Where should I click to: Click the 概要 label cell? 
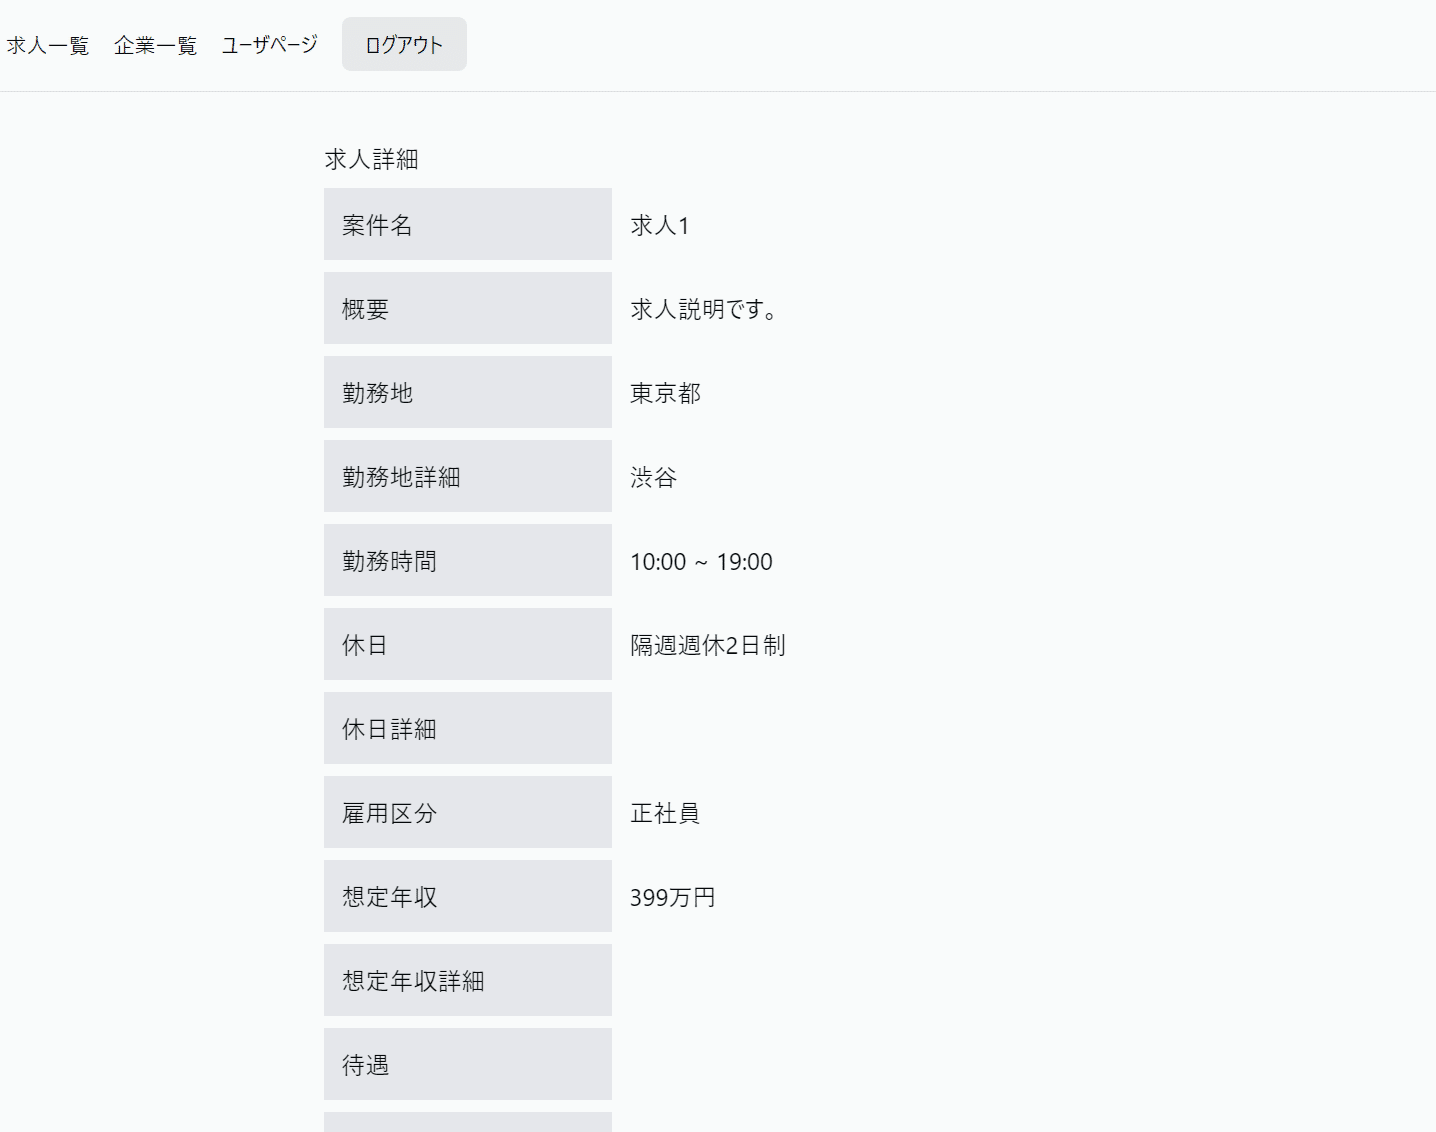click(x=467, y=309)
